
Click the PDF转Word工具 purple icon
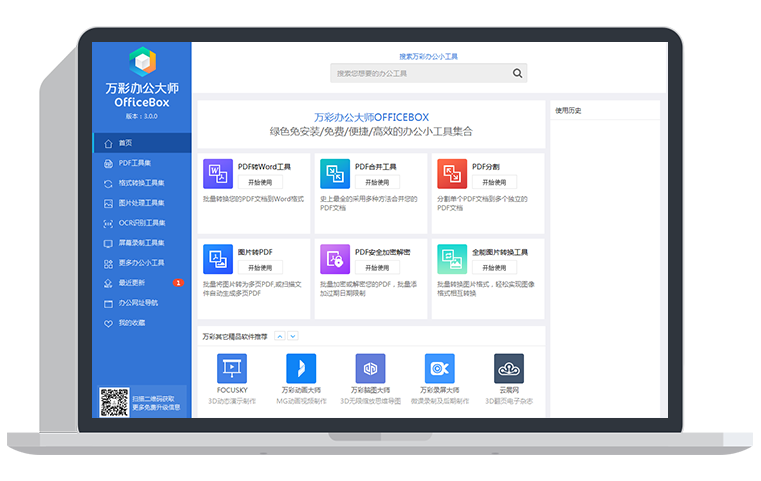tap(217, 174)
